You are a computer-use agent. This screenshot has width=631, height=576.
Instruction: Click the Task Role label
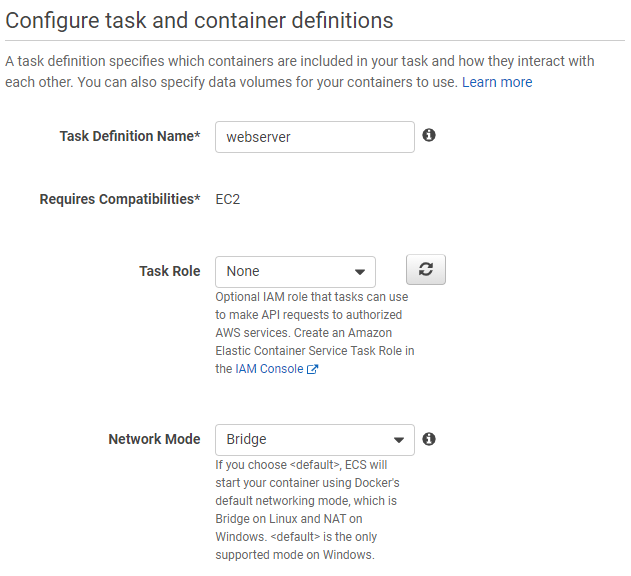(x=170, y=271)
